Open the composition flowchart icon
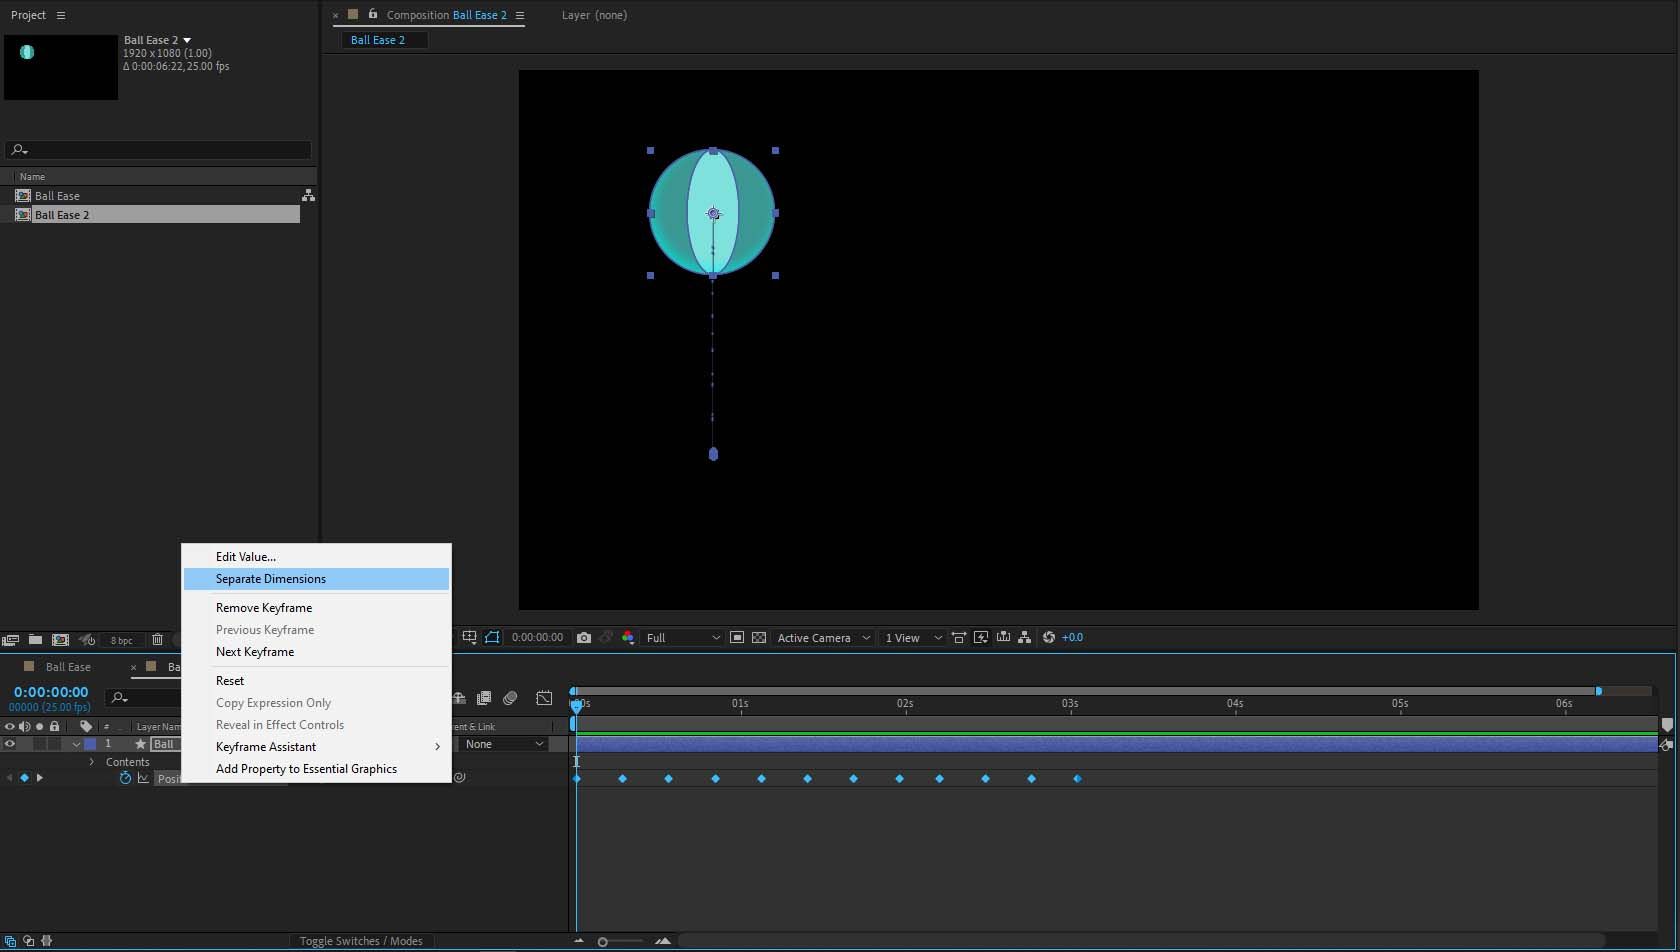 pos(1024,638)
